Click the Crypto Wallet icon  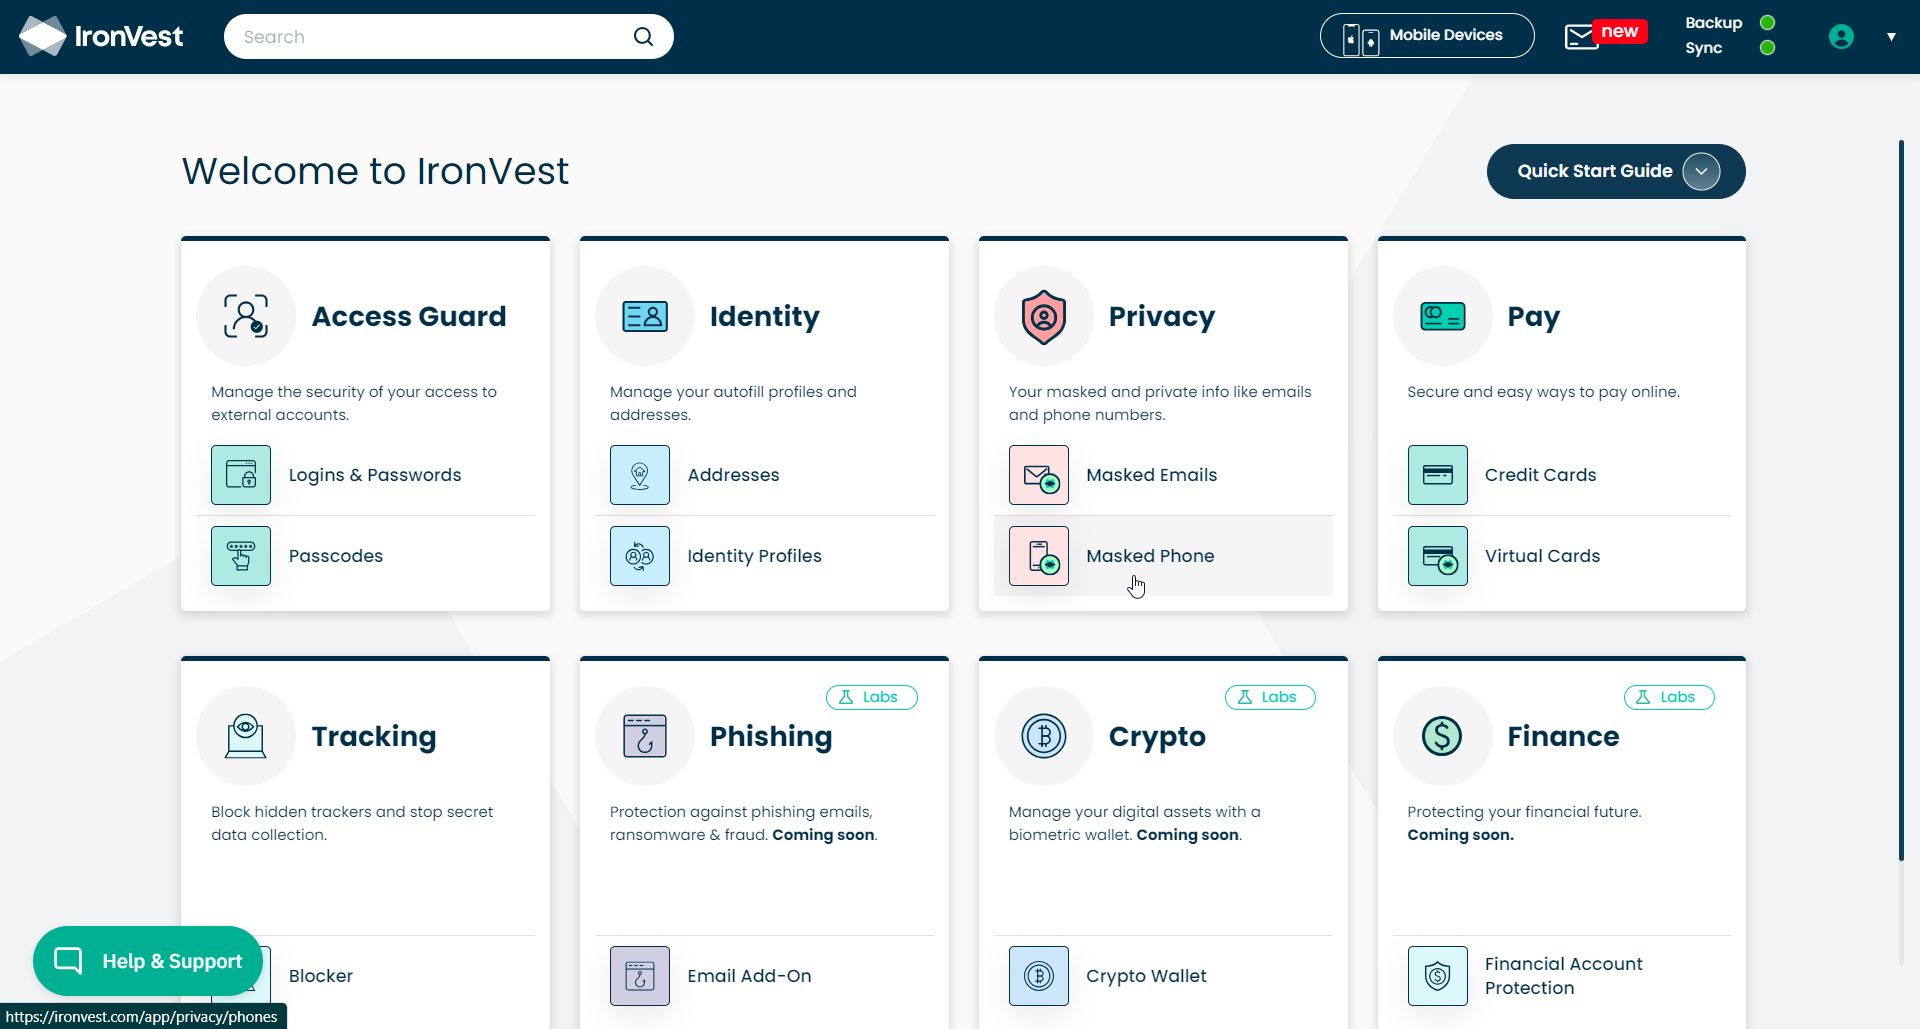(x=1039, y=976)
